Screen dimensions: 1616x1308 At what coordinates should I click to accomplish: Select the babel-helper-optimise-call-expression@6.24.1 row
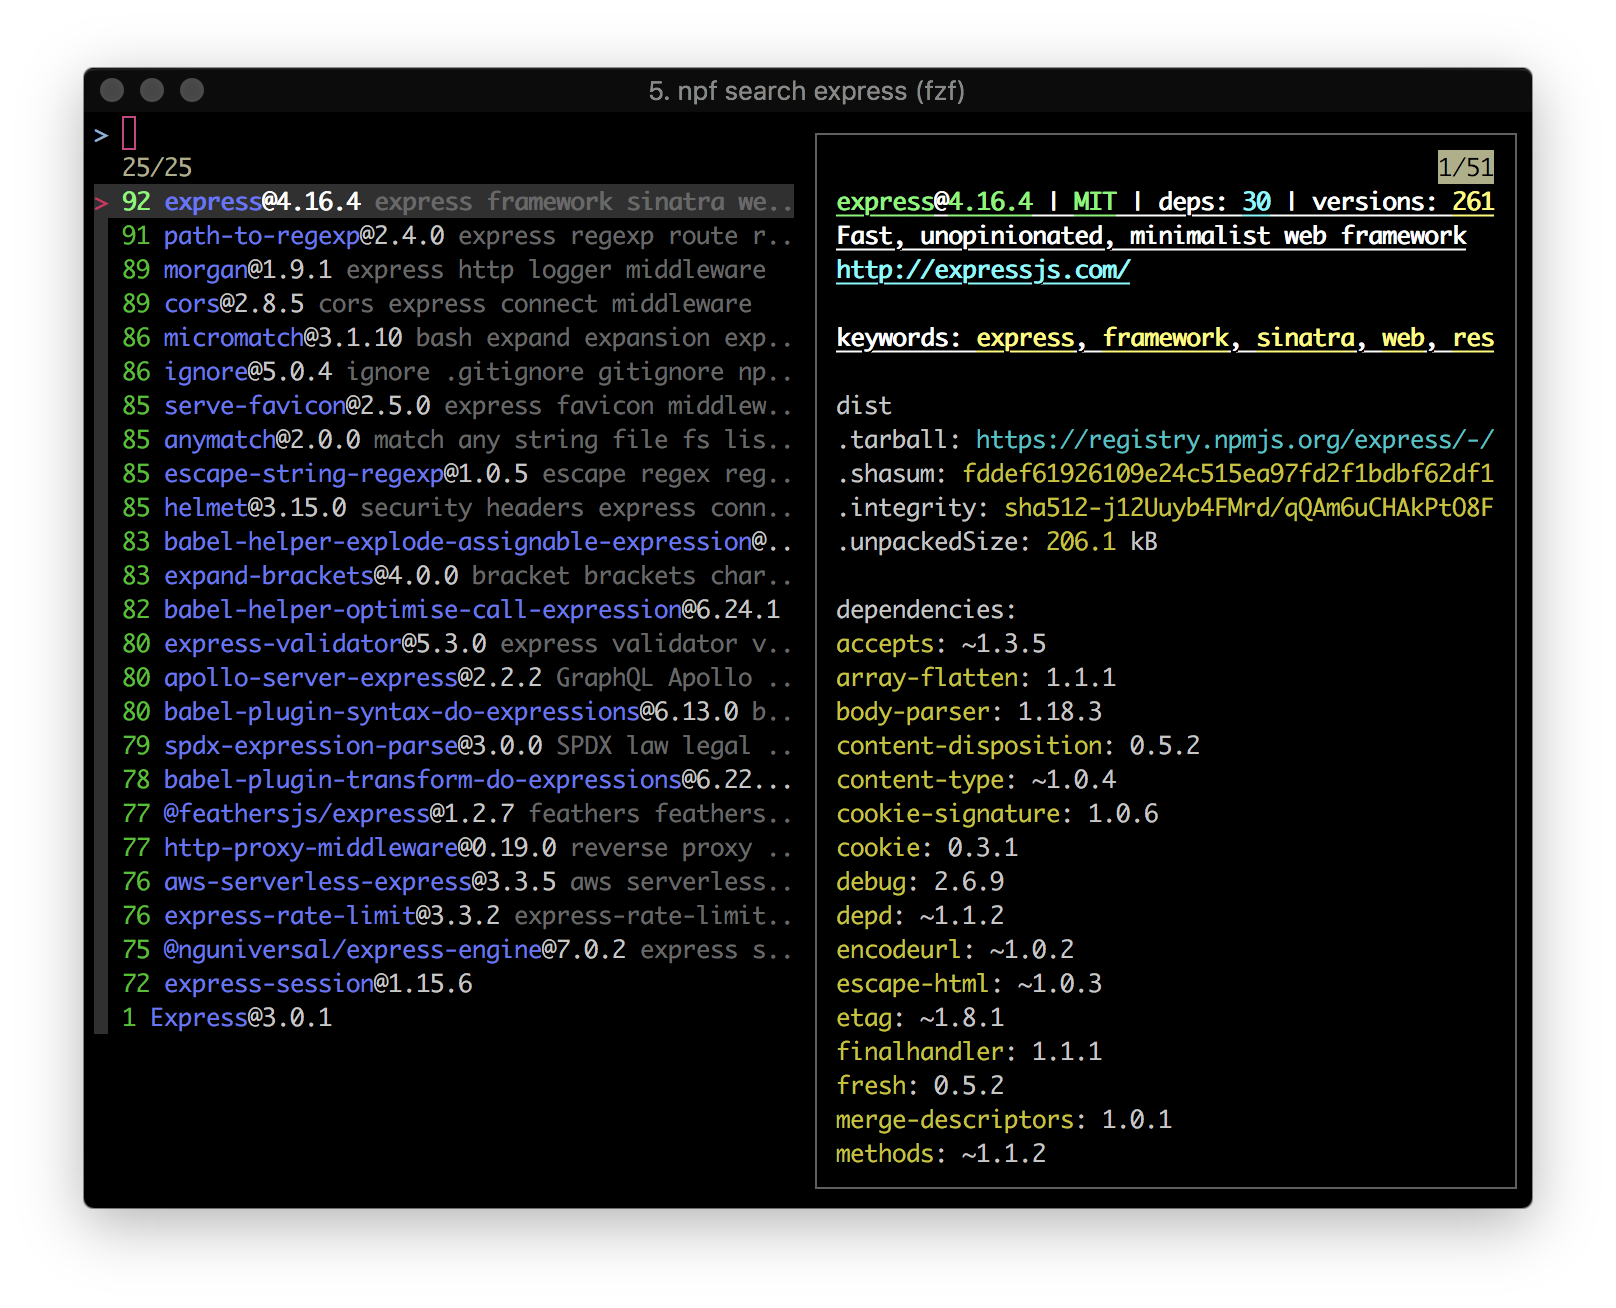pos(444,609)
